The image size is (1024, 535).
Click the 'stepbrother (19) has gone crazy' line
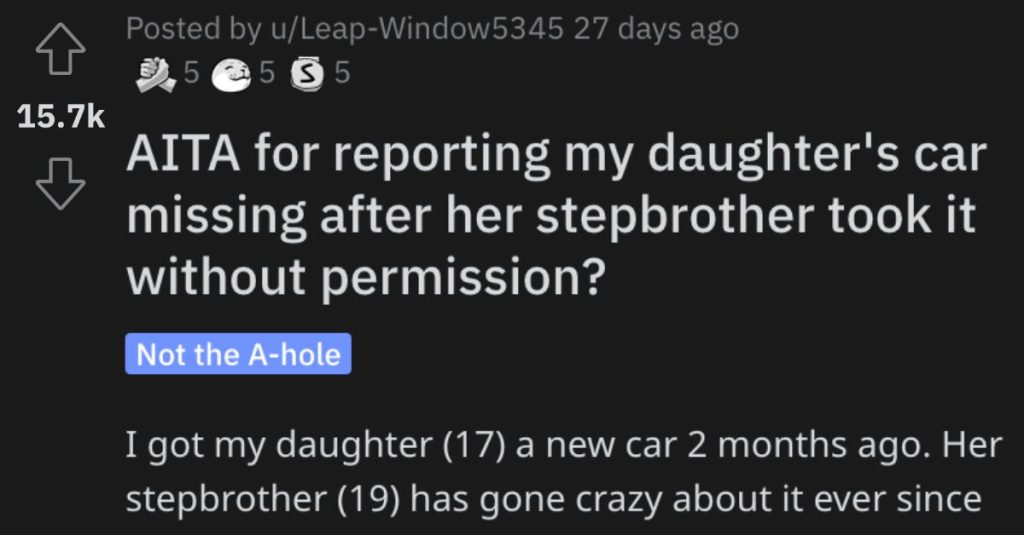coord(395,500)
